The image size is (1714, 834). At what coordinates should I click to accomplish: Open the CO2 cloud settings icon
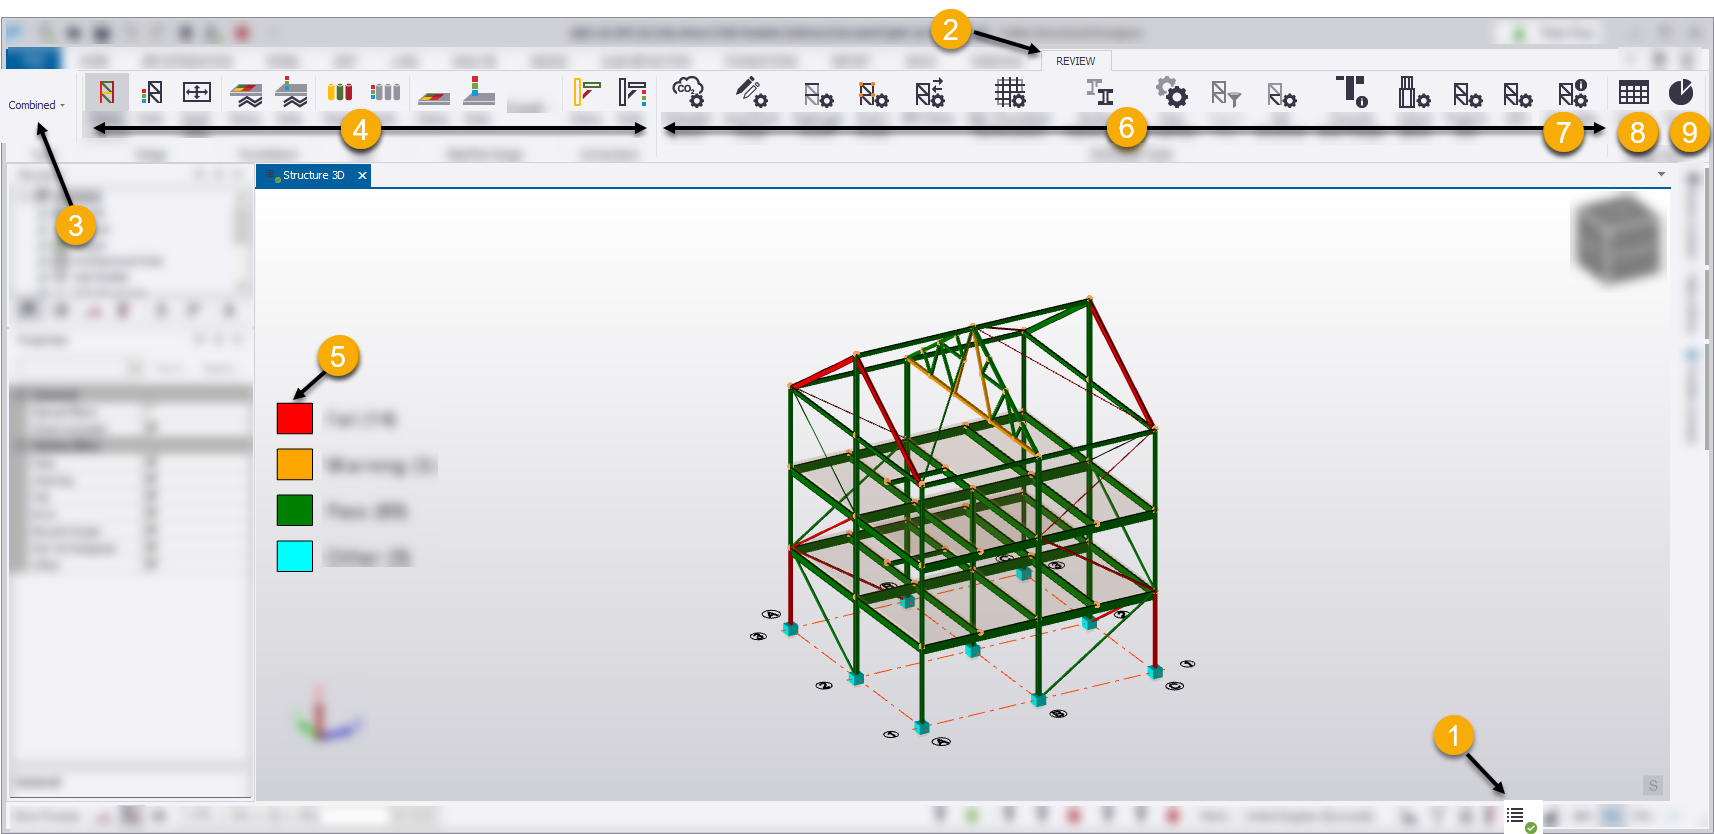click(688, 93)
